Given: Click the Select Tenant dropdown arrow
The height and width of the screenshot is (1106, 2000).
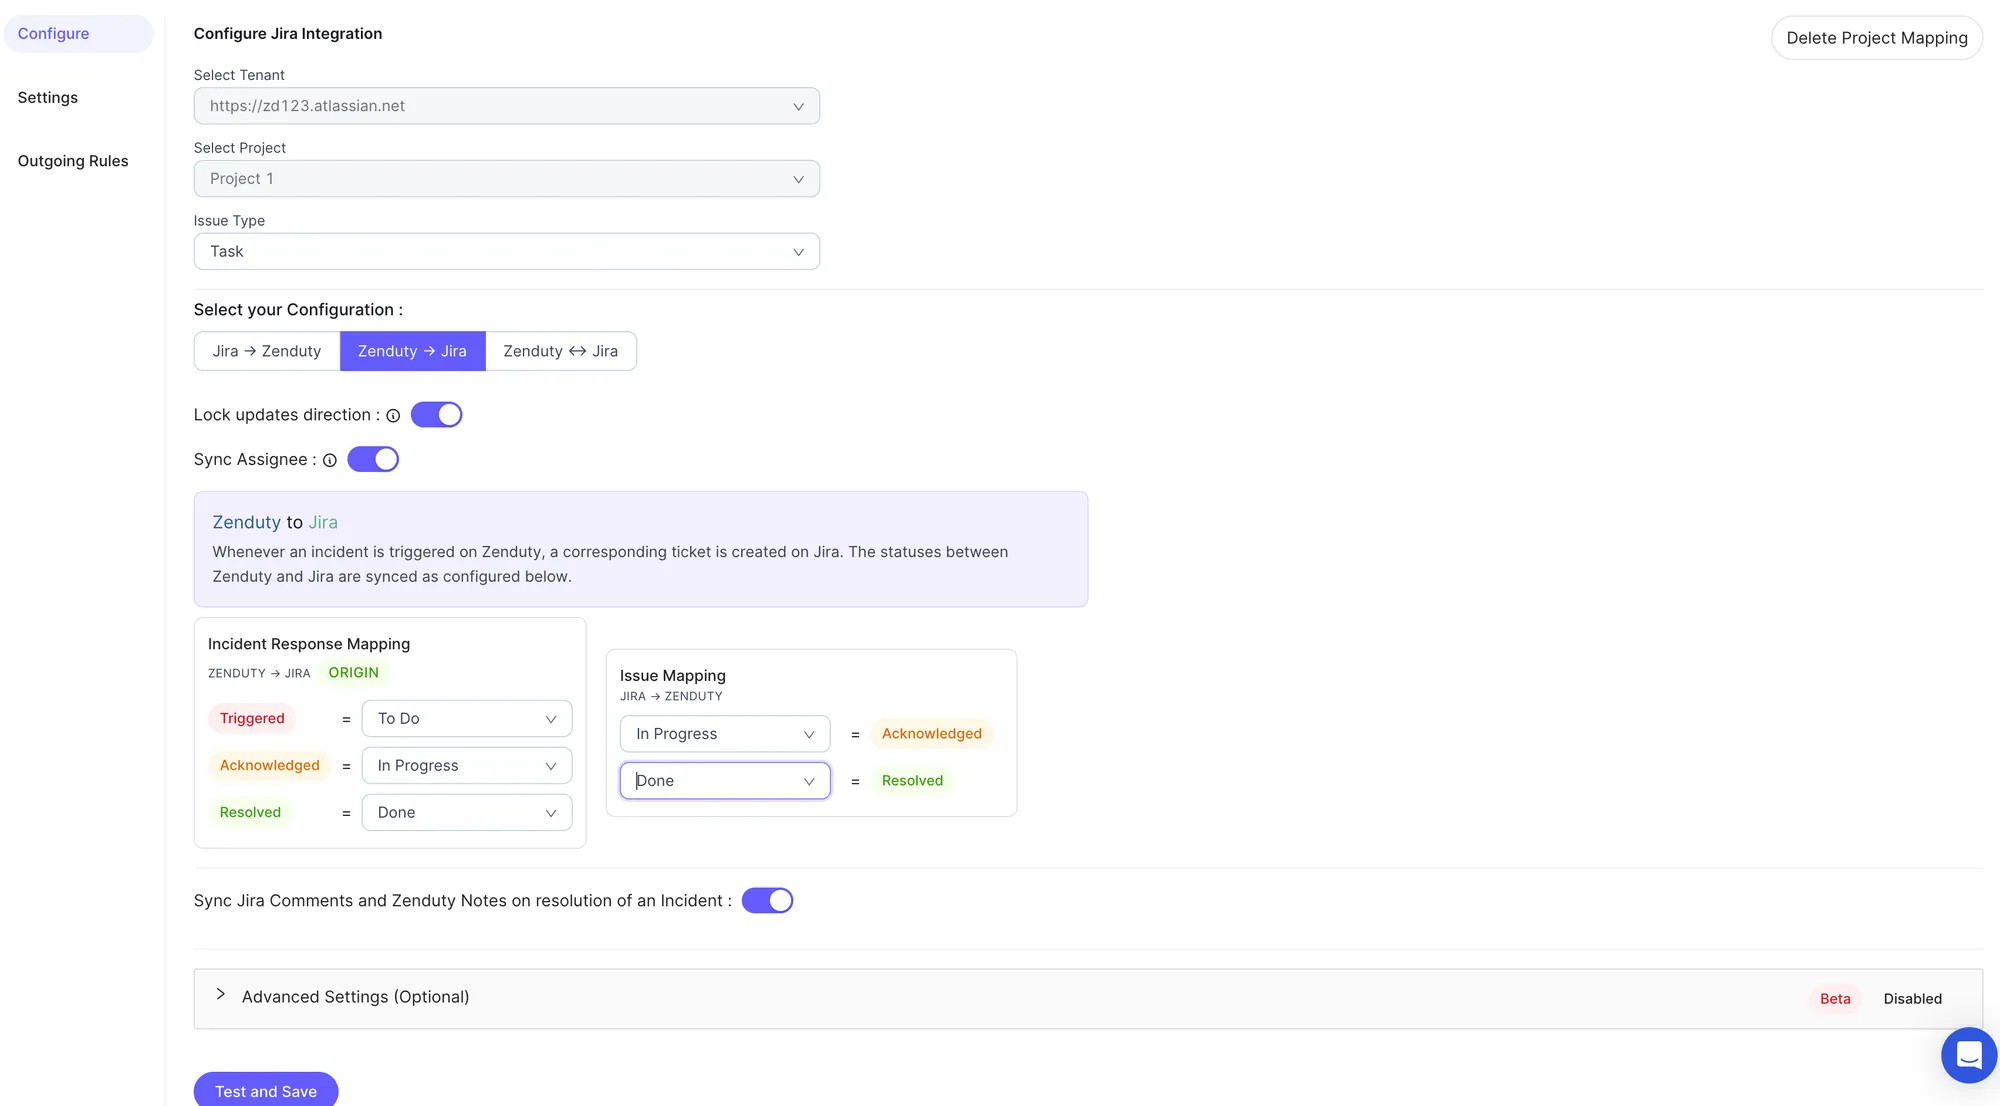Looking at the screenshot, I should point(798,107).
